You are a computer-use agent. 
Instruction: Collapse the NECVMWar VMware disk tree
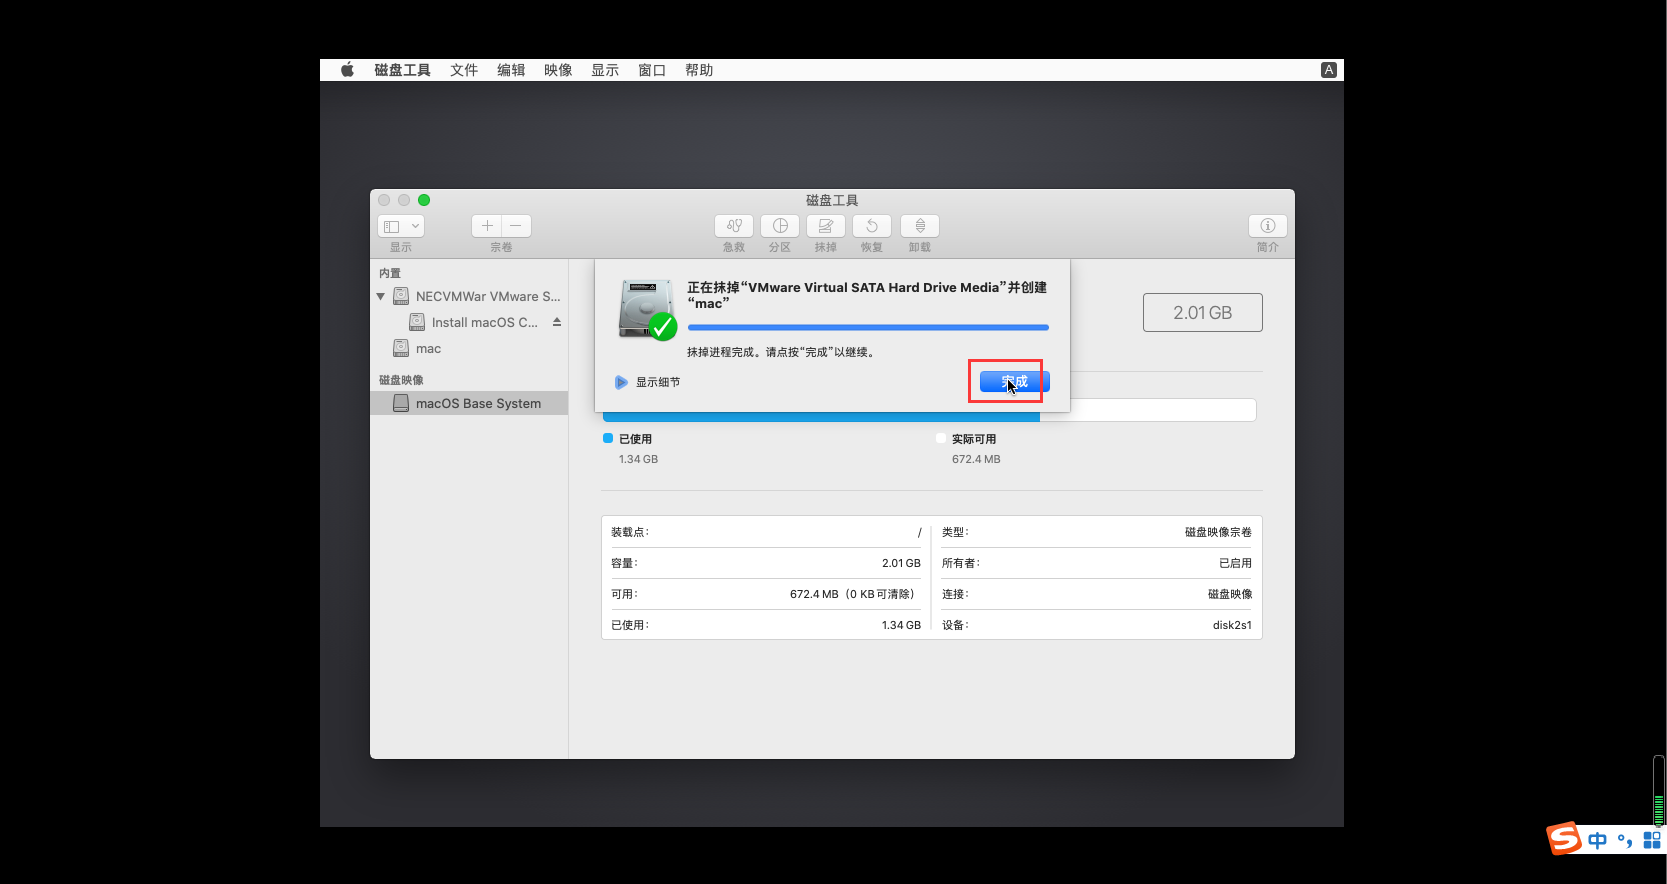coord(380,297)
